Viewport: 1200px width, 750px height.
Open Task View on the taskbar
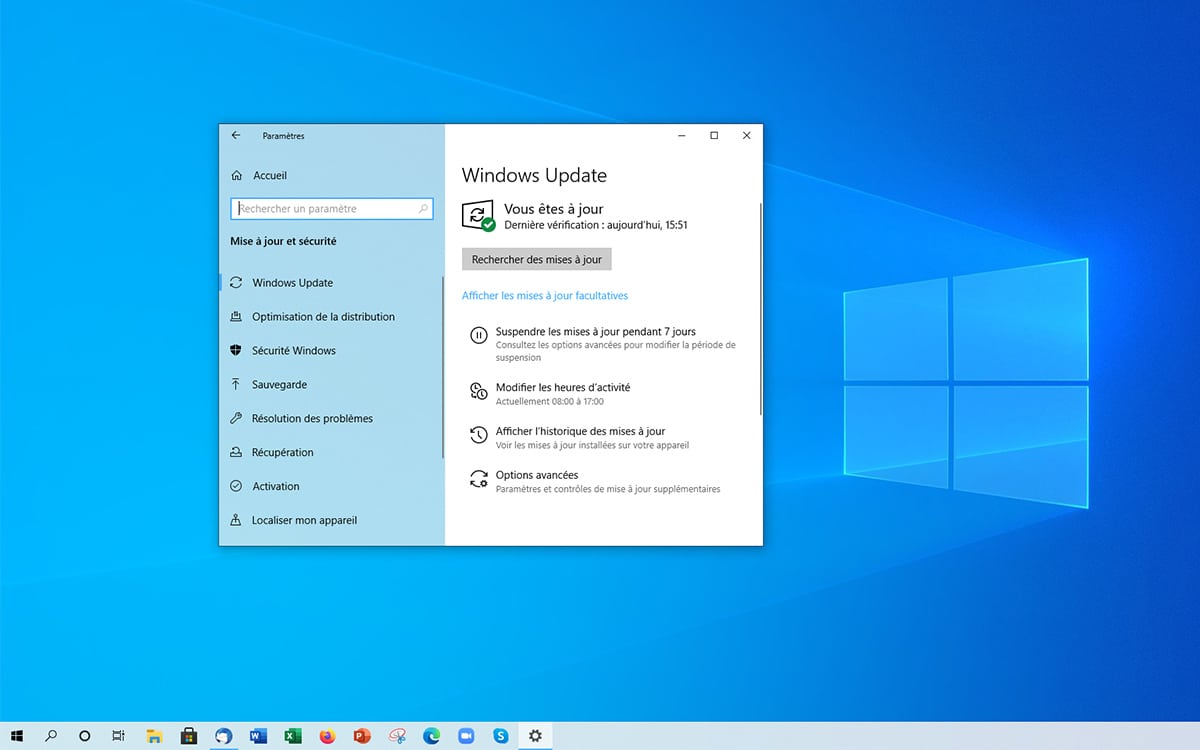(118, 736)
